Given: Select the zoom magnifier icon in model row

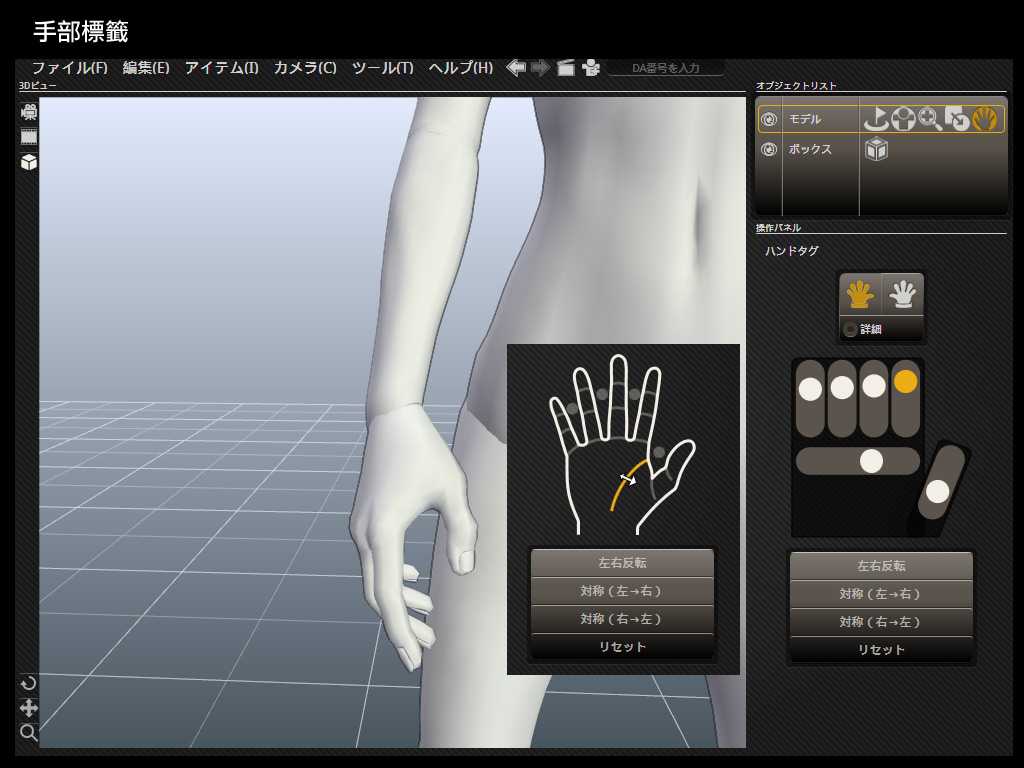Looking at the screenshot, I should [930, 120].
